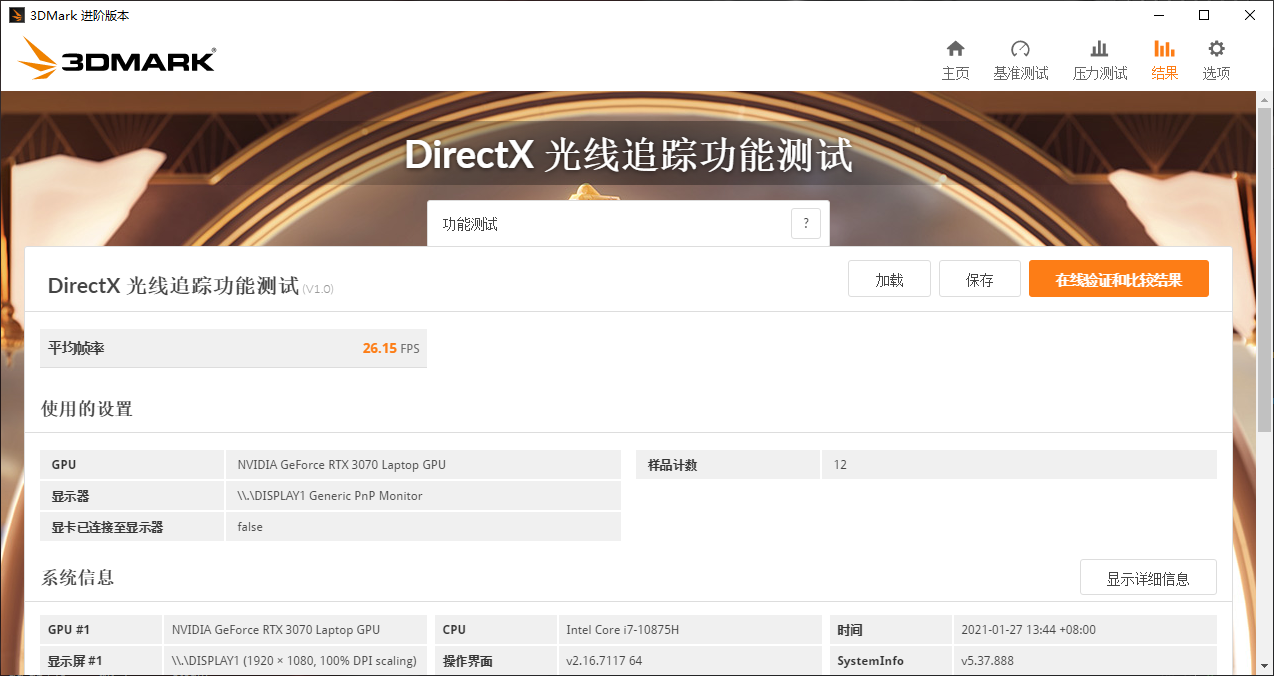1274x676 pixels.
Task: Click the 显卡已连接至显示器 label
Action: pos(107,527)
